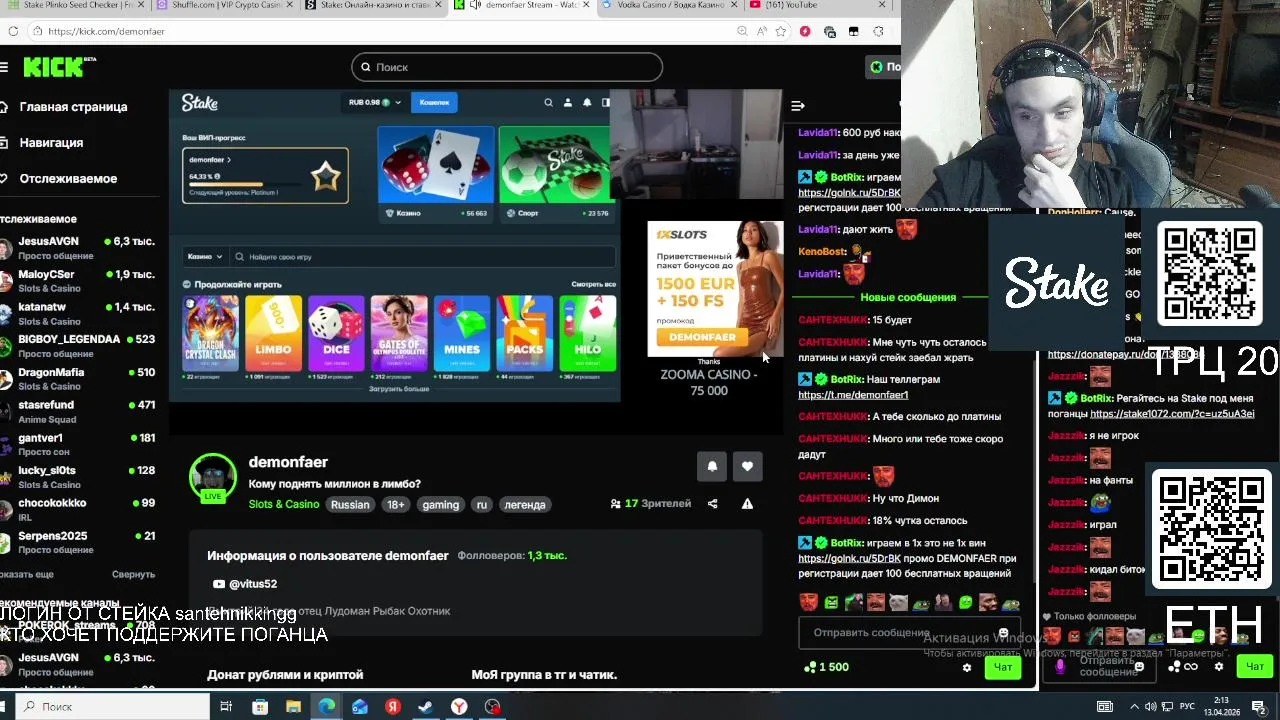Open the DragonMafia channel

pos(78,379)
